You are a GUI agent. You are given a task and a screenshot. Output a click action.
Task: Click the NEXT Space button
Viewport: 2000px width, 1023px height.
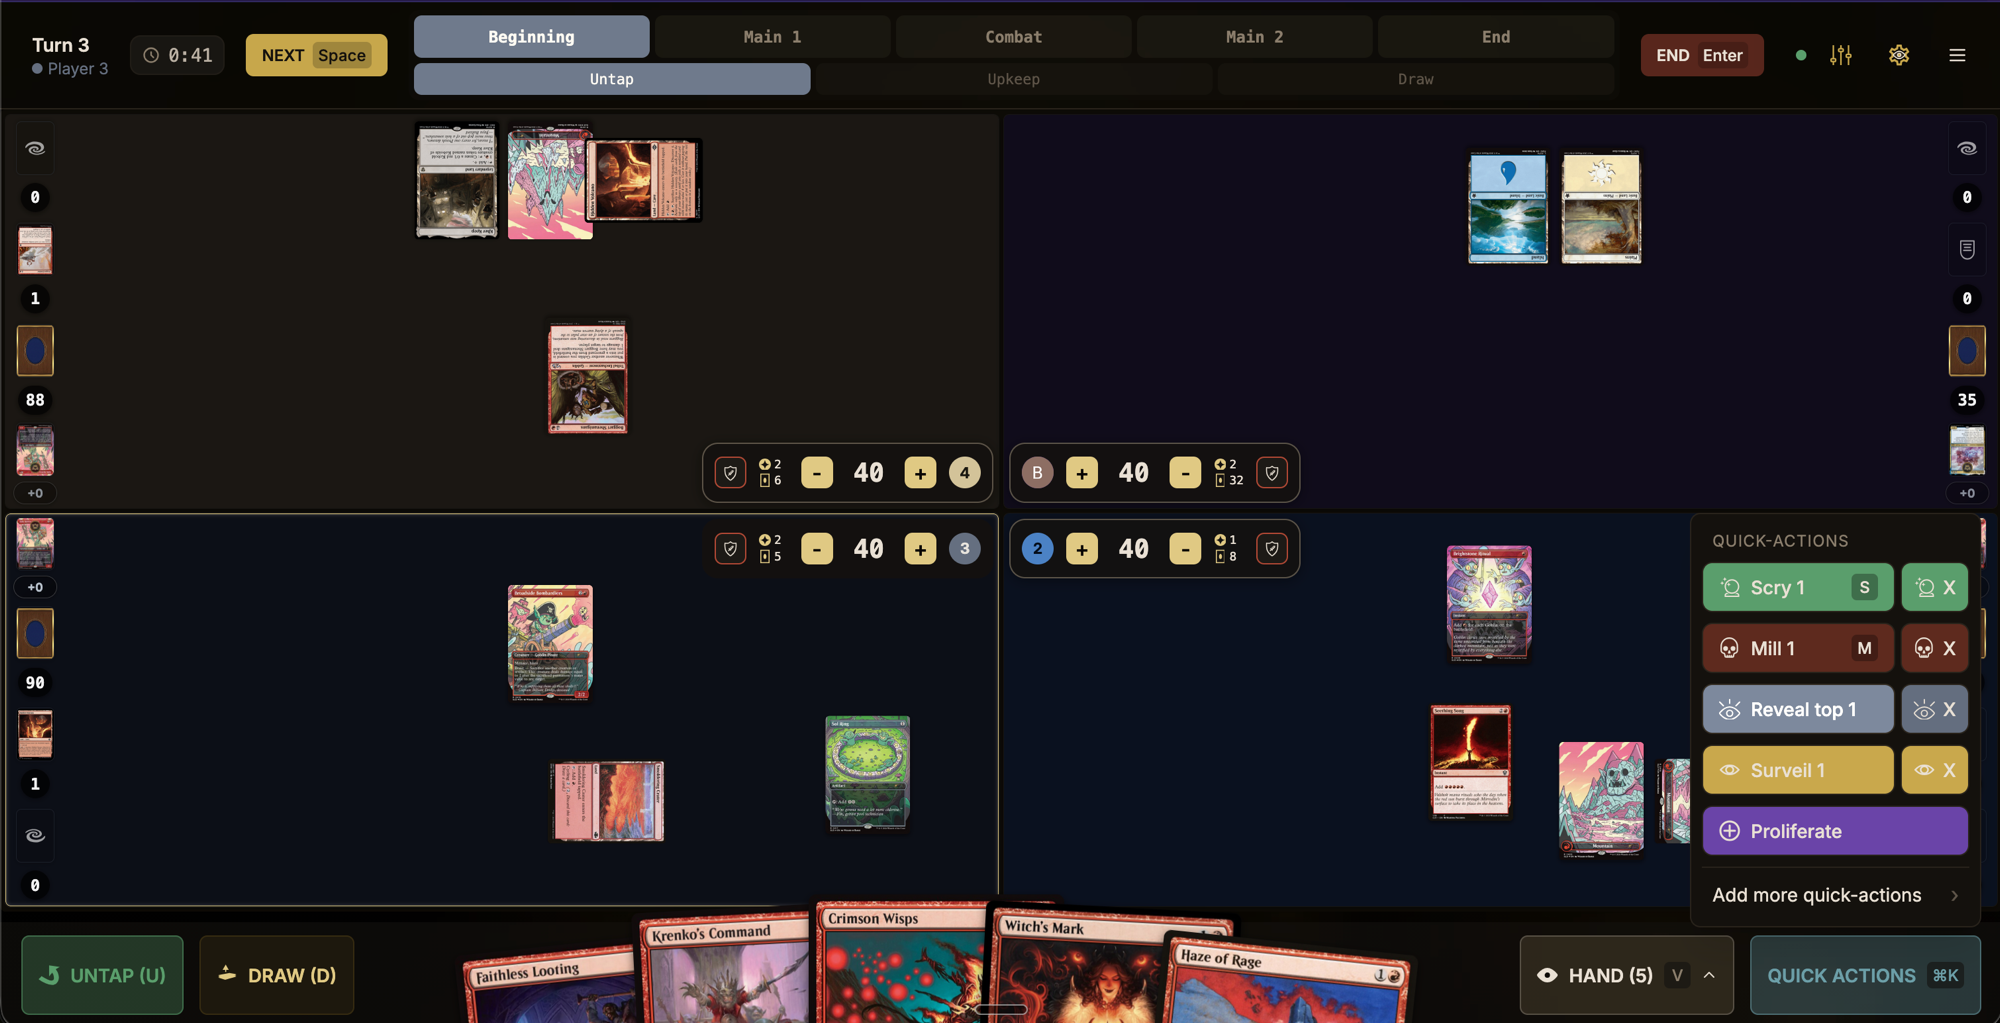316,55
